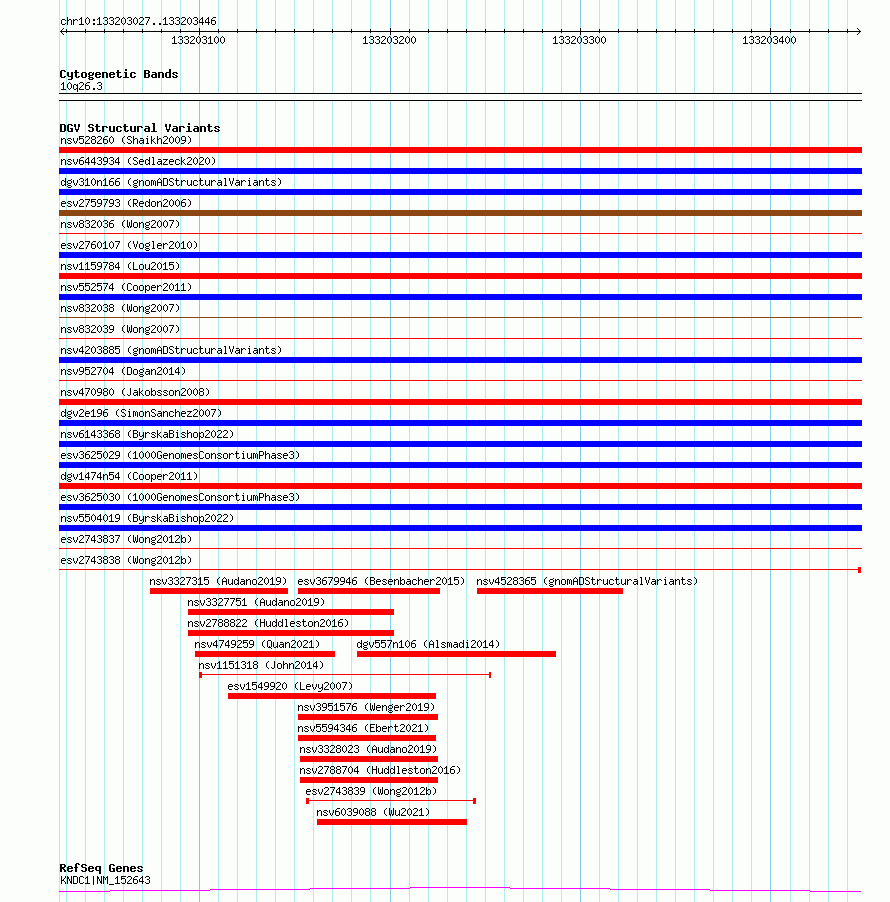Click the blue bar under nsv6443934
This screenshot has height=902, width=890.
tap(460, 171)
